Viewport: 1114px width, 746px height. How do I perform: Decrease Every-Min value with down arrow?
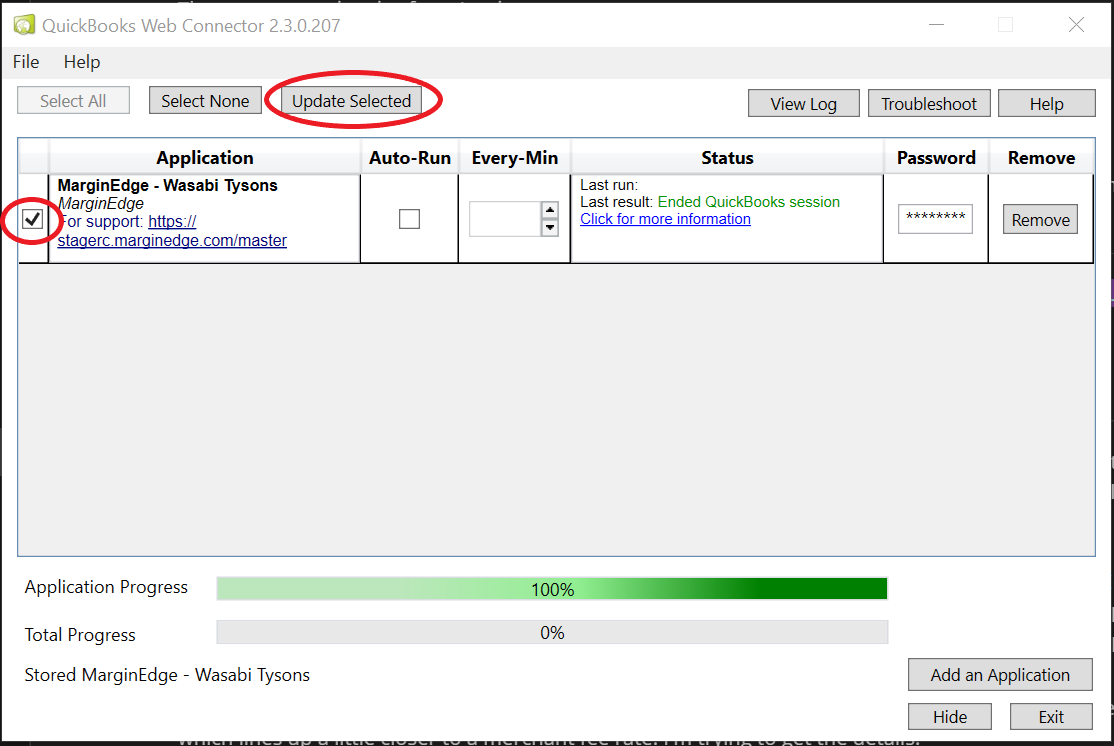click(549, 228)
